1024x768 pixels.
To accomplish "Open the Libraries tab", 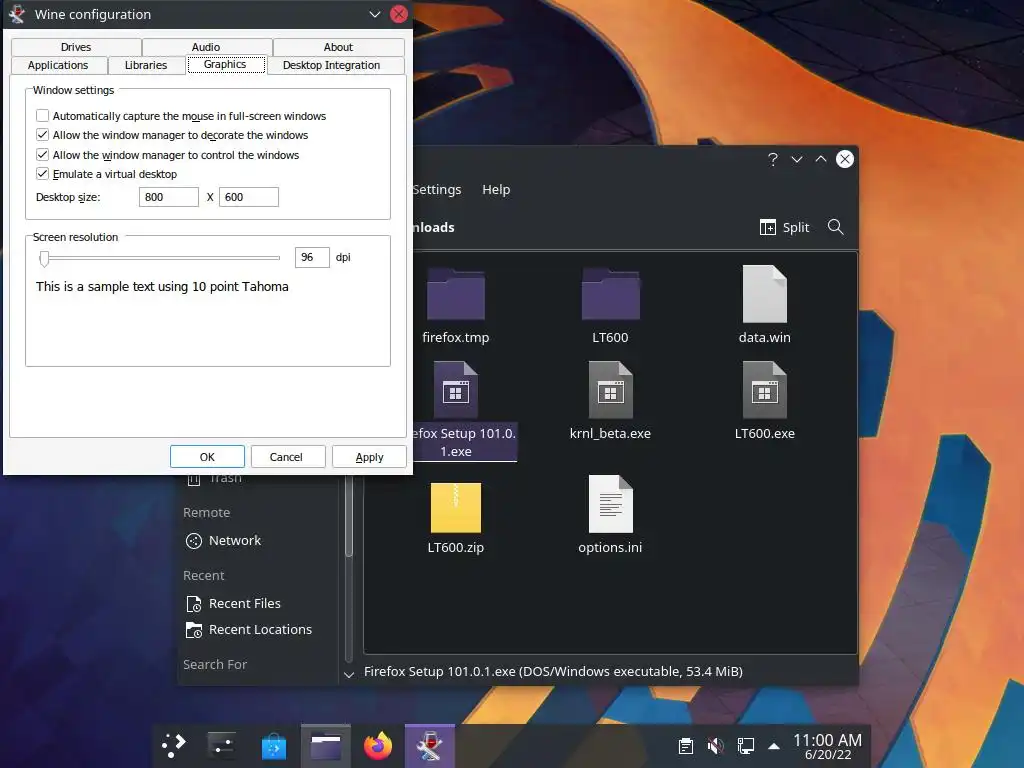I will pyautogui.click(x=146, y=65).
